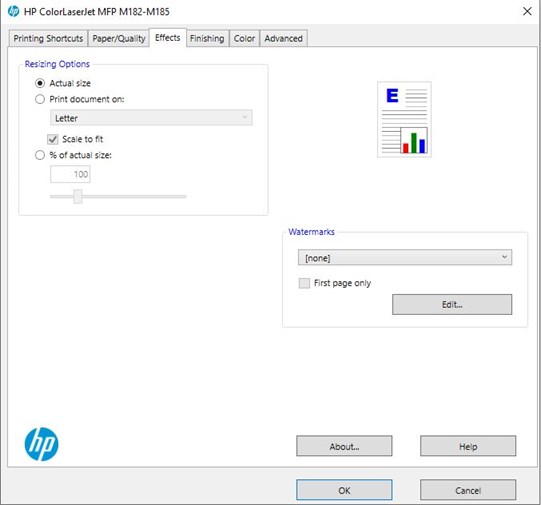
Task: Open the Paper/Quality tab
Action: coord(119,38)
